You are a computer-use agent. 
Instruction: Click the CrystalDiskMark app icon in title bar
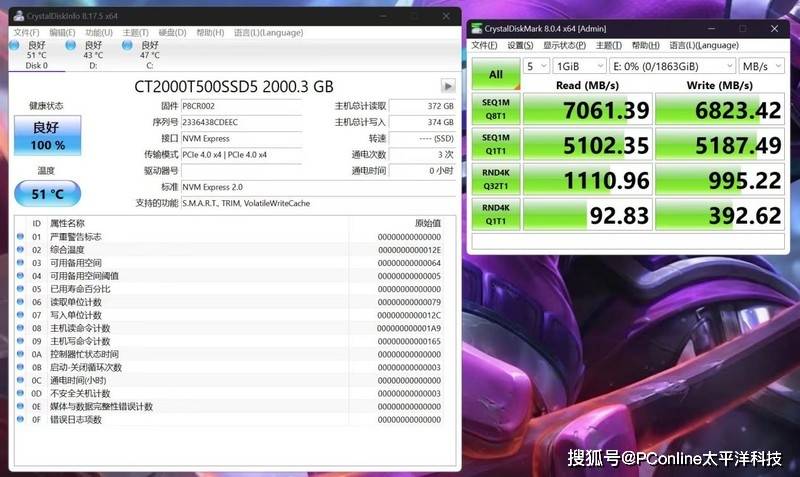(477, 29)
